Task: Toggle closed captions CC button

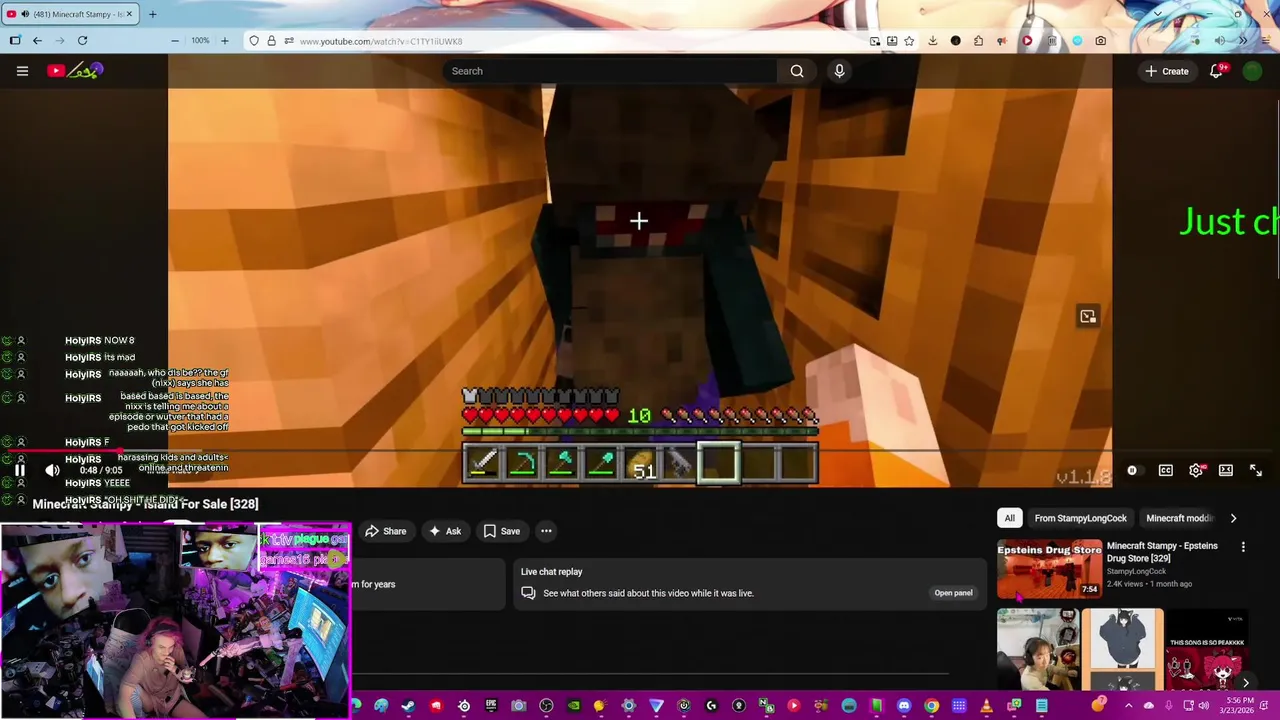Action: pyautogui.click(x=1166, y=471)
